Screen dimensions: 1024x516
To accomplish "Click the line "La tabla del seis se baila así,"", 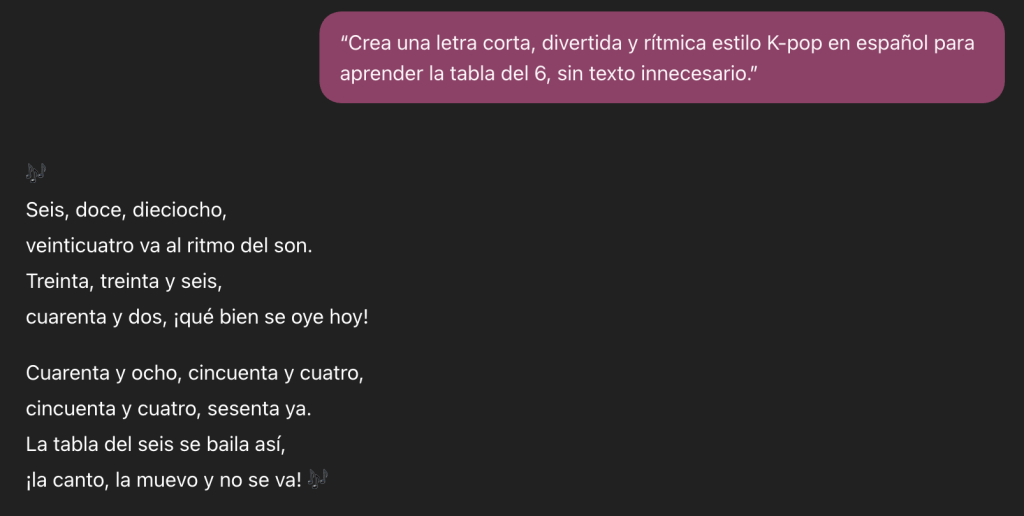I will (x=162, y=444).
